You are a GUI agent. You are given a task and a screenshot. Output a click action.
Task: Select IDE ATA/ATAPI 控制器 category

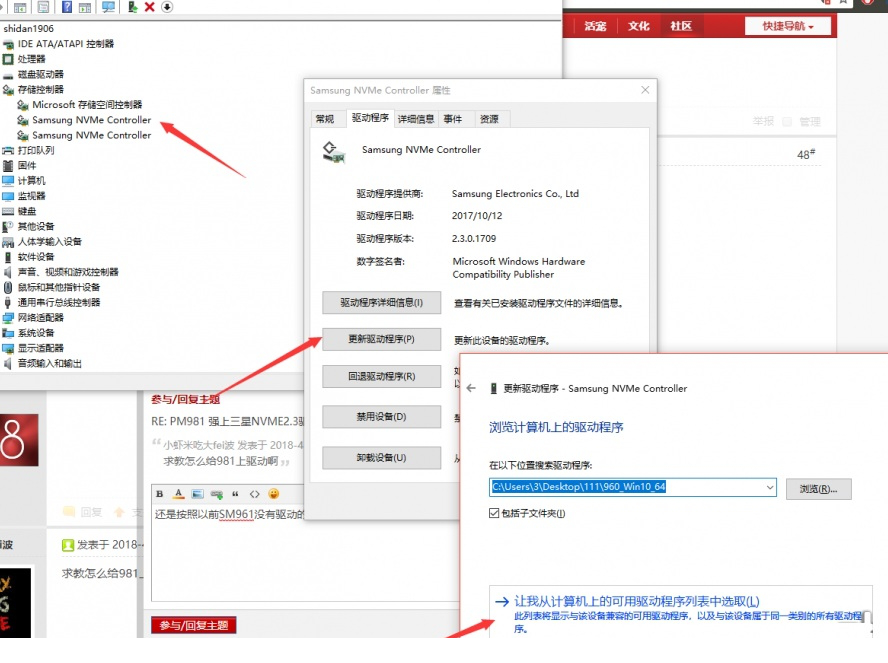click(x=65, y=44)
